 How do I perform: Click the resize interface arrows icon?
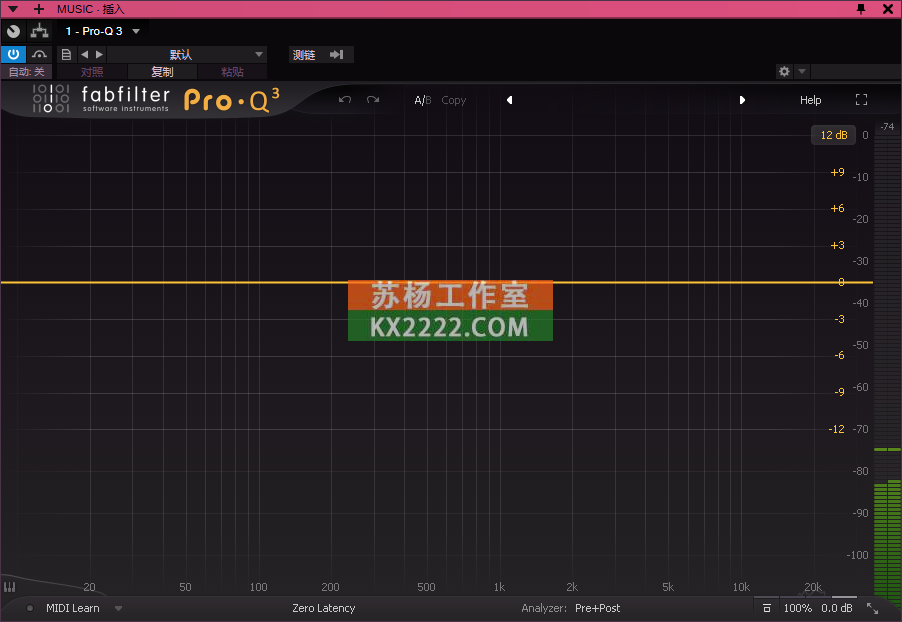[x=873, y=608]
